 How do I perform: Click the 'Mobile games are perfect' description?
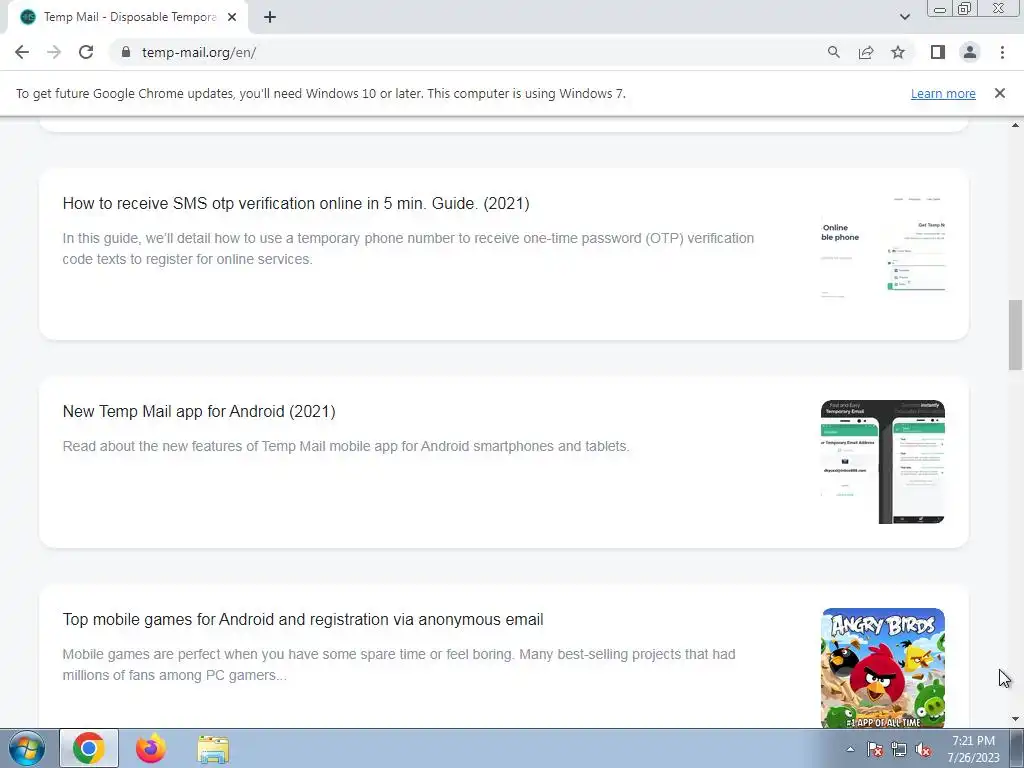[x=399, y=664]
